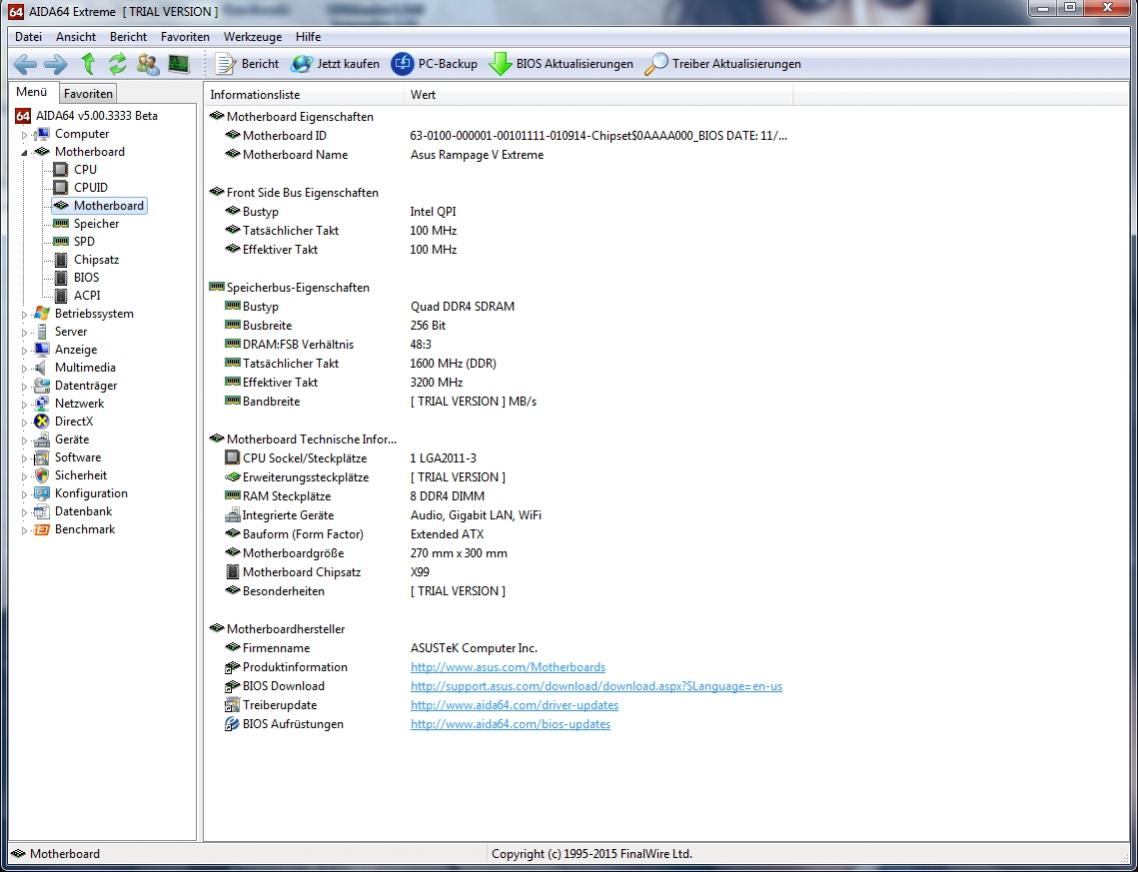Expand the Betriebssystem tree node
Screen dimensions: 1138x872
pyautogui.click(x=24, y=314)
